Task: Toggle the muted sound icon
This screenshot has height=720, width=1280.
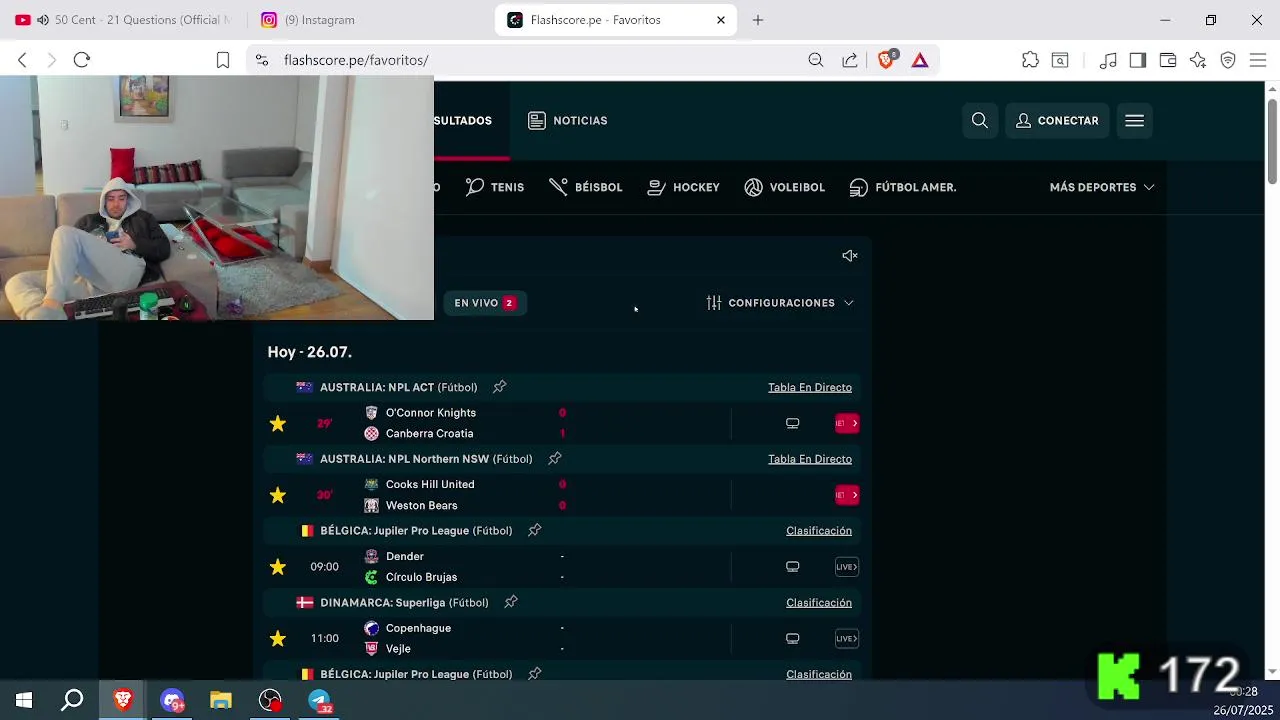Action: click(x=850, y=256)
